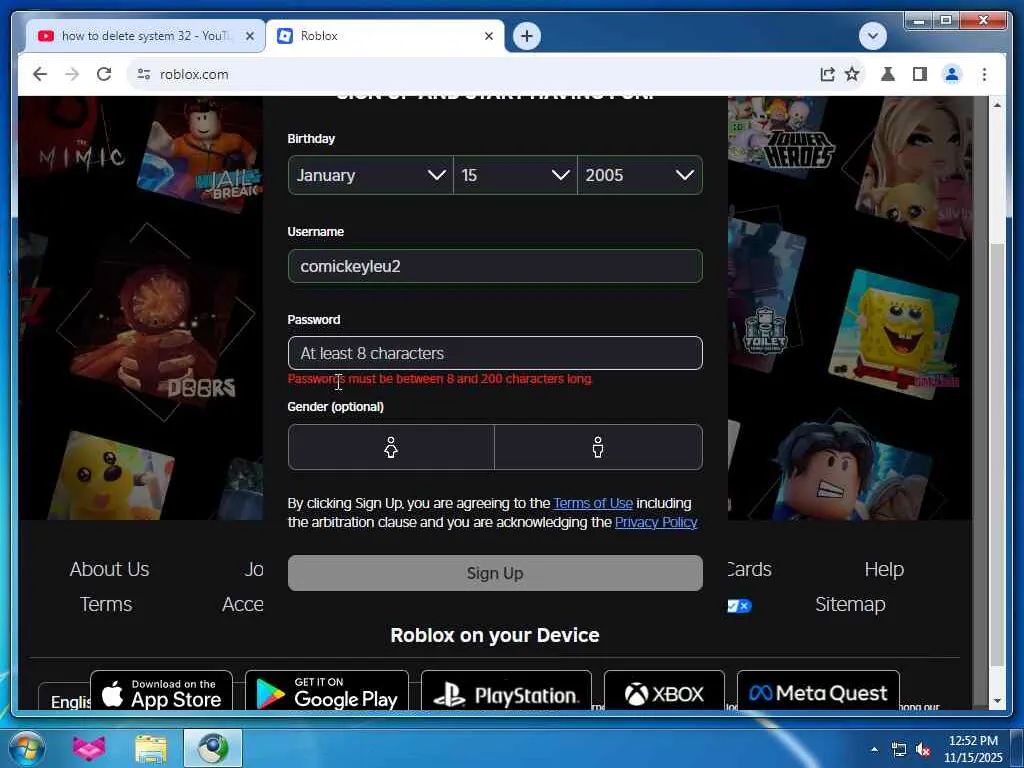Open the Help footer link
1024x768 pixels.
click(884, 569)
